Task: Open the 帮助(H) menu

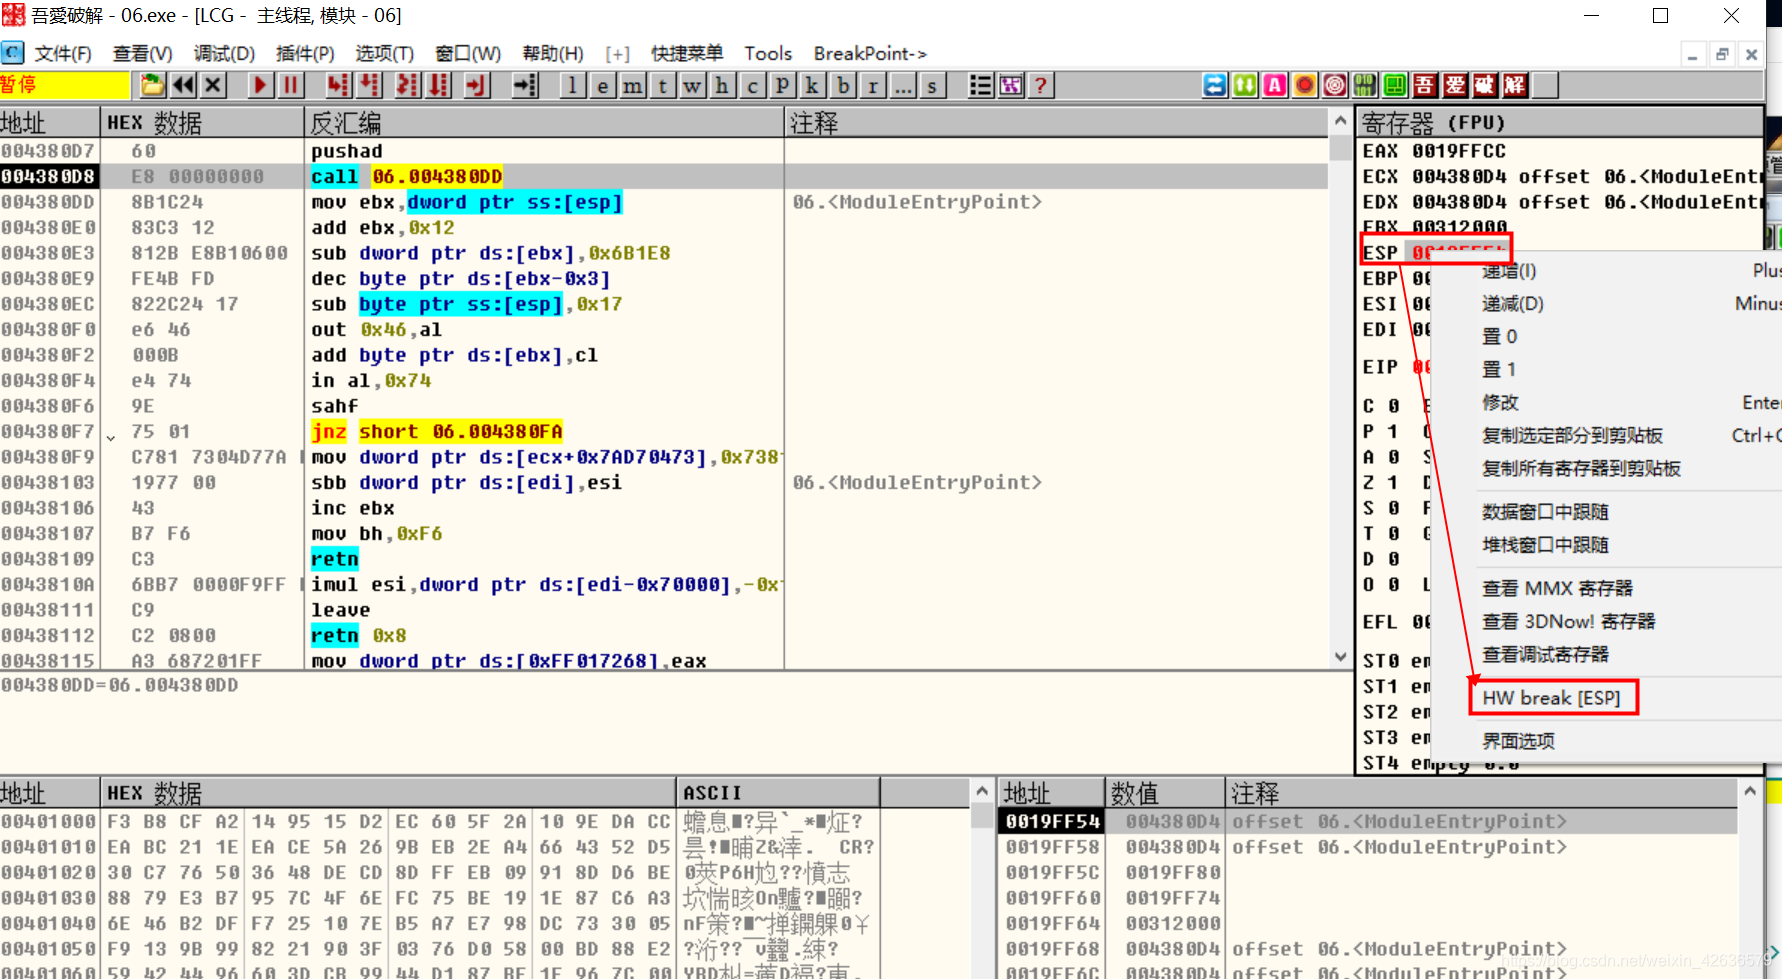Action: tap(553, 53)
